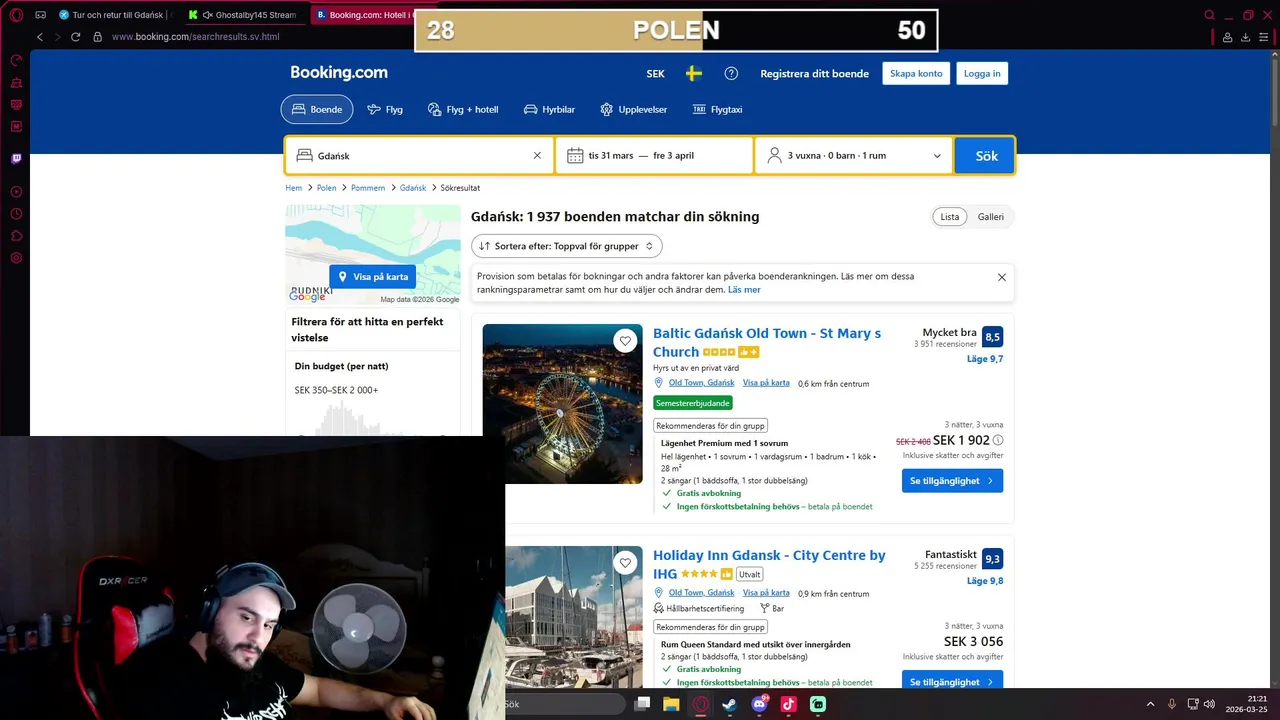The width and height of the screenshot is (1280, 720).
Task: Change currency SEK selector
Action: [656, 74]
